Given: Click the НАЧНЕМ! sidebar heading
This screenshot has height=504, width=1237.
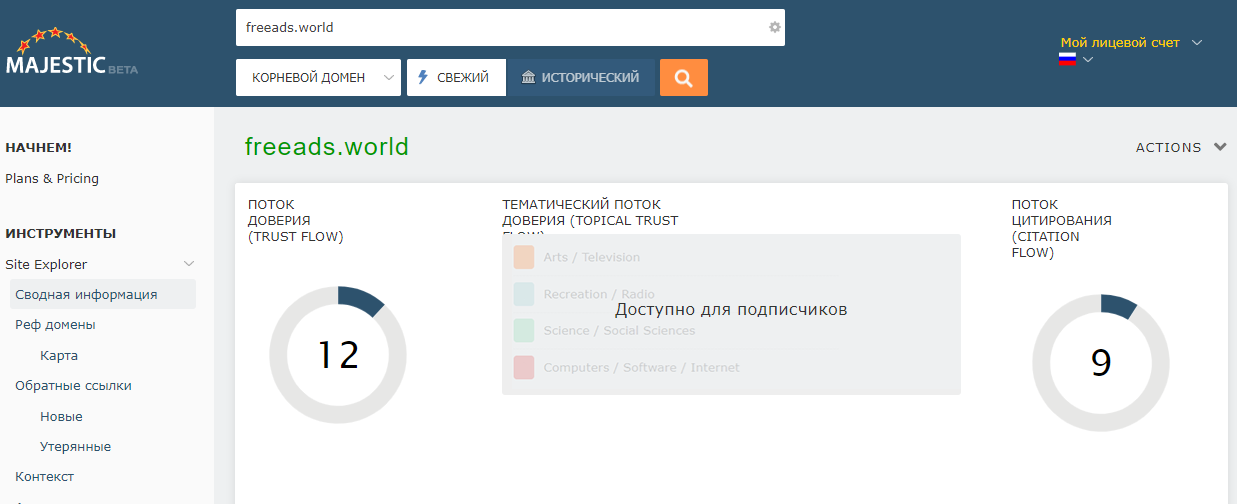Looking at the screenshot, I should click(x=38, y=147).
